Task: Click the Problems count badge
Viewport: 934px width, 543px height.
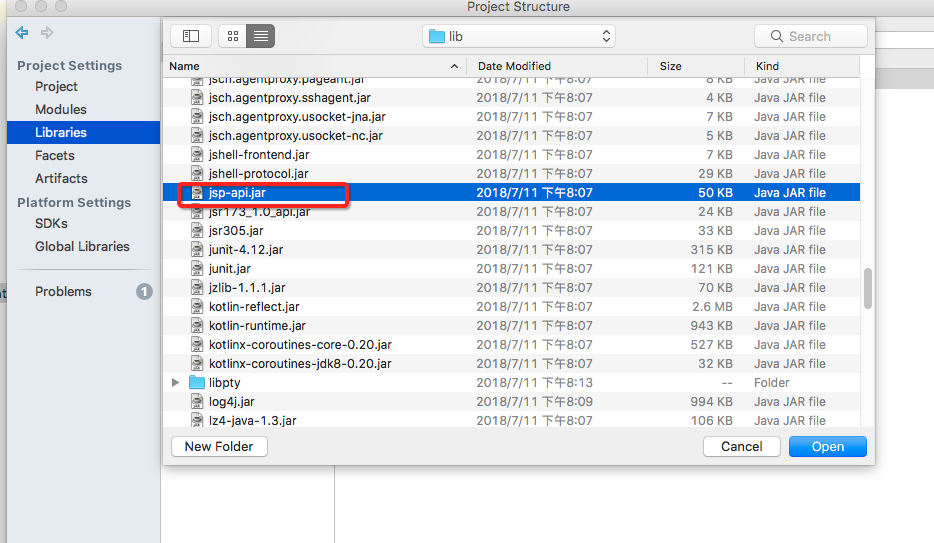Action: pyautogui.click(x=144, y=292)
